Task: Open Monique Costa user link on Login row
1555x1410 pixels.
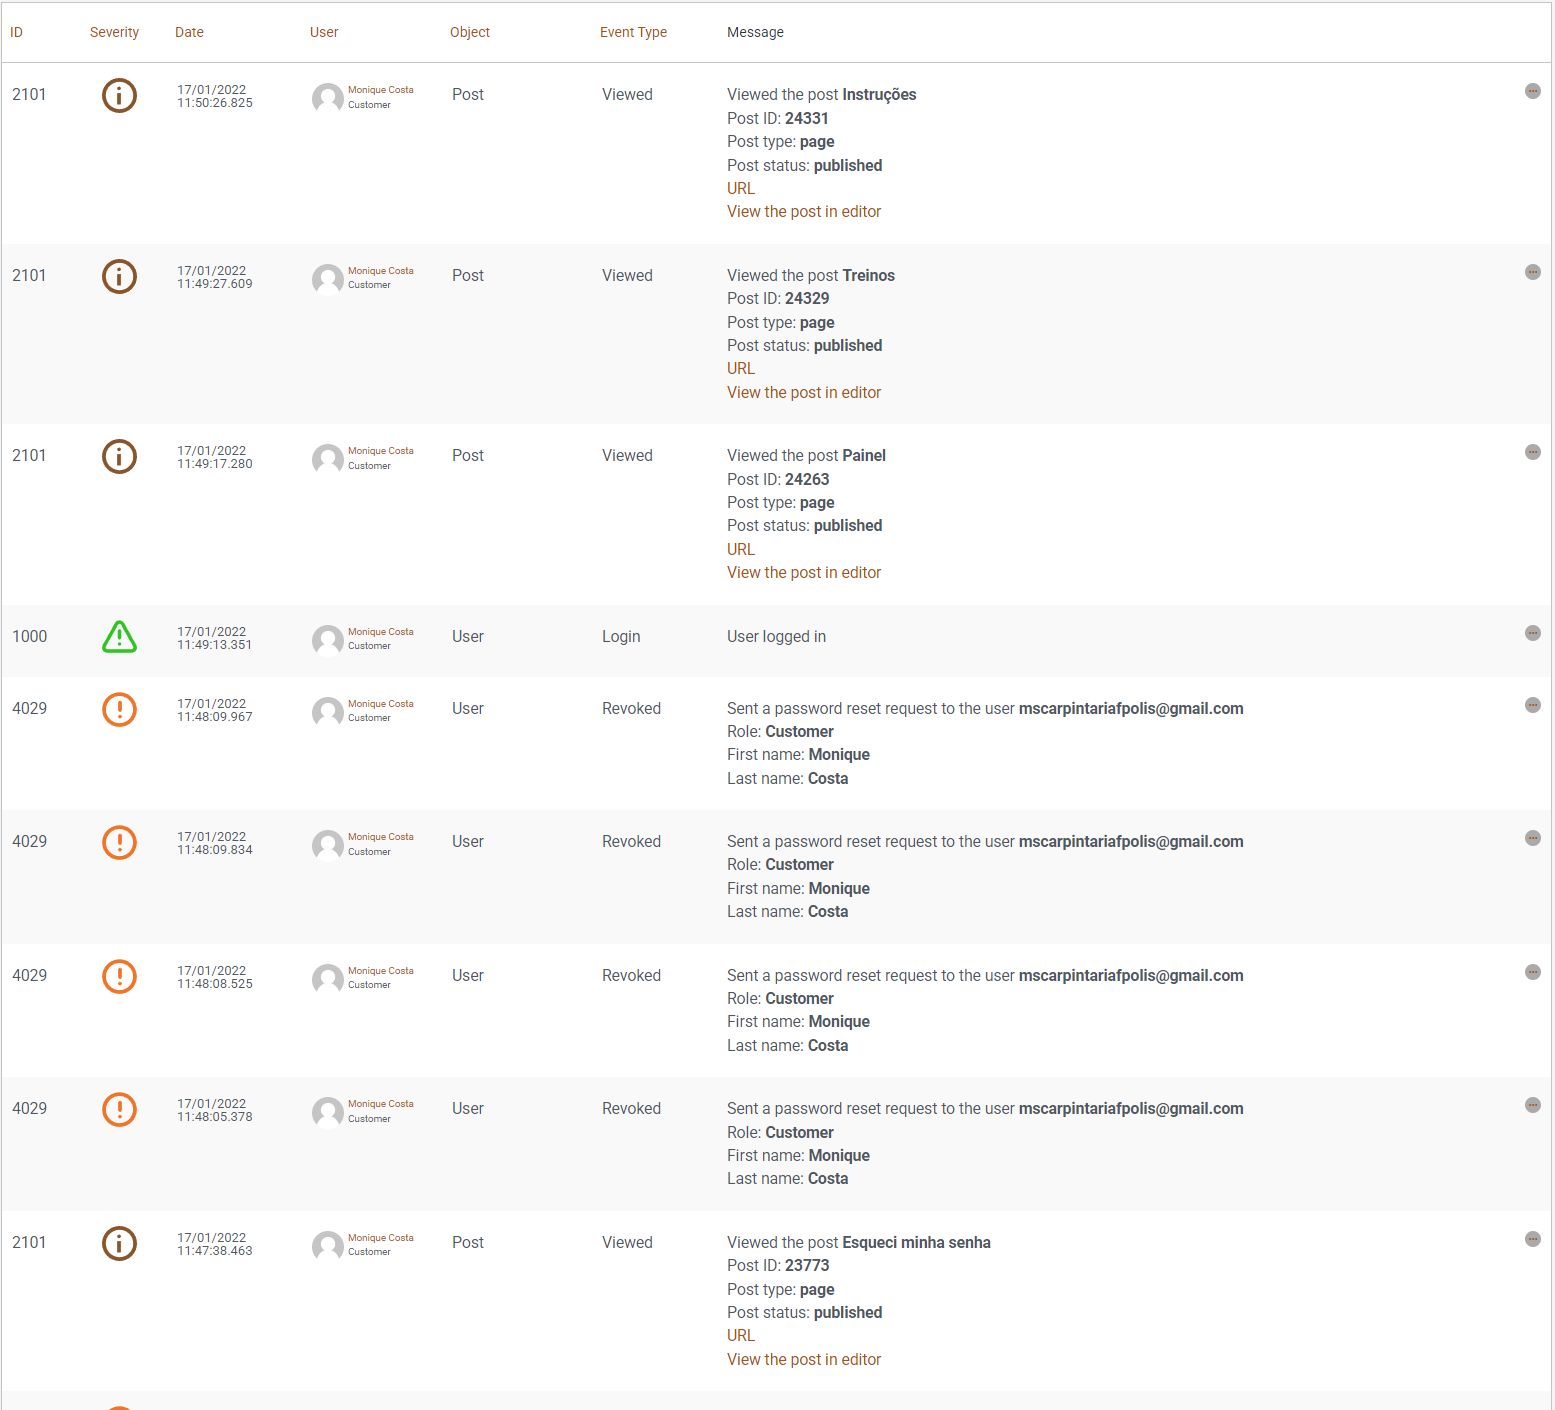Action: [x=380, y=632]
